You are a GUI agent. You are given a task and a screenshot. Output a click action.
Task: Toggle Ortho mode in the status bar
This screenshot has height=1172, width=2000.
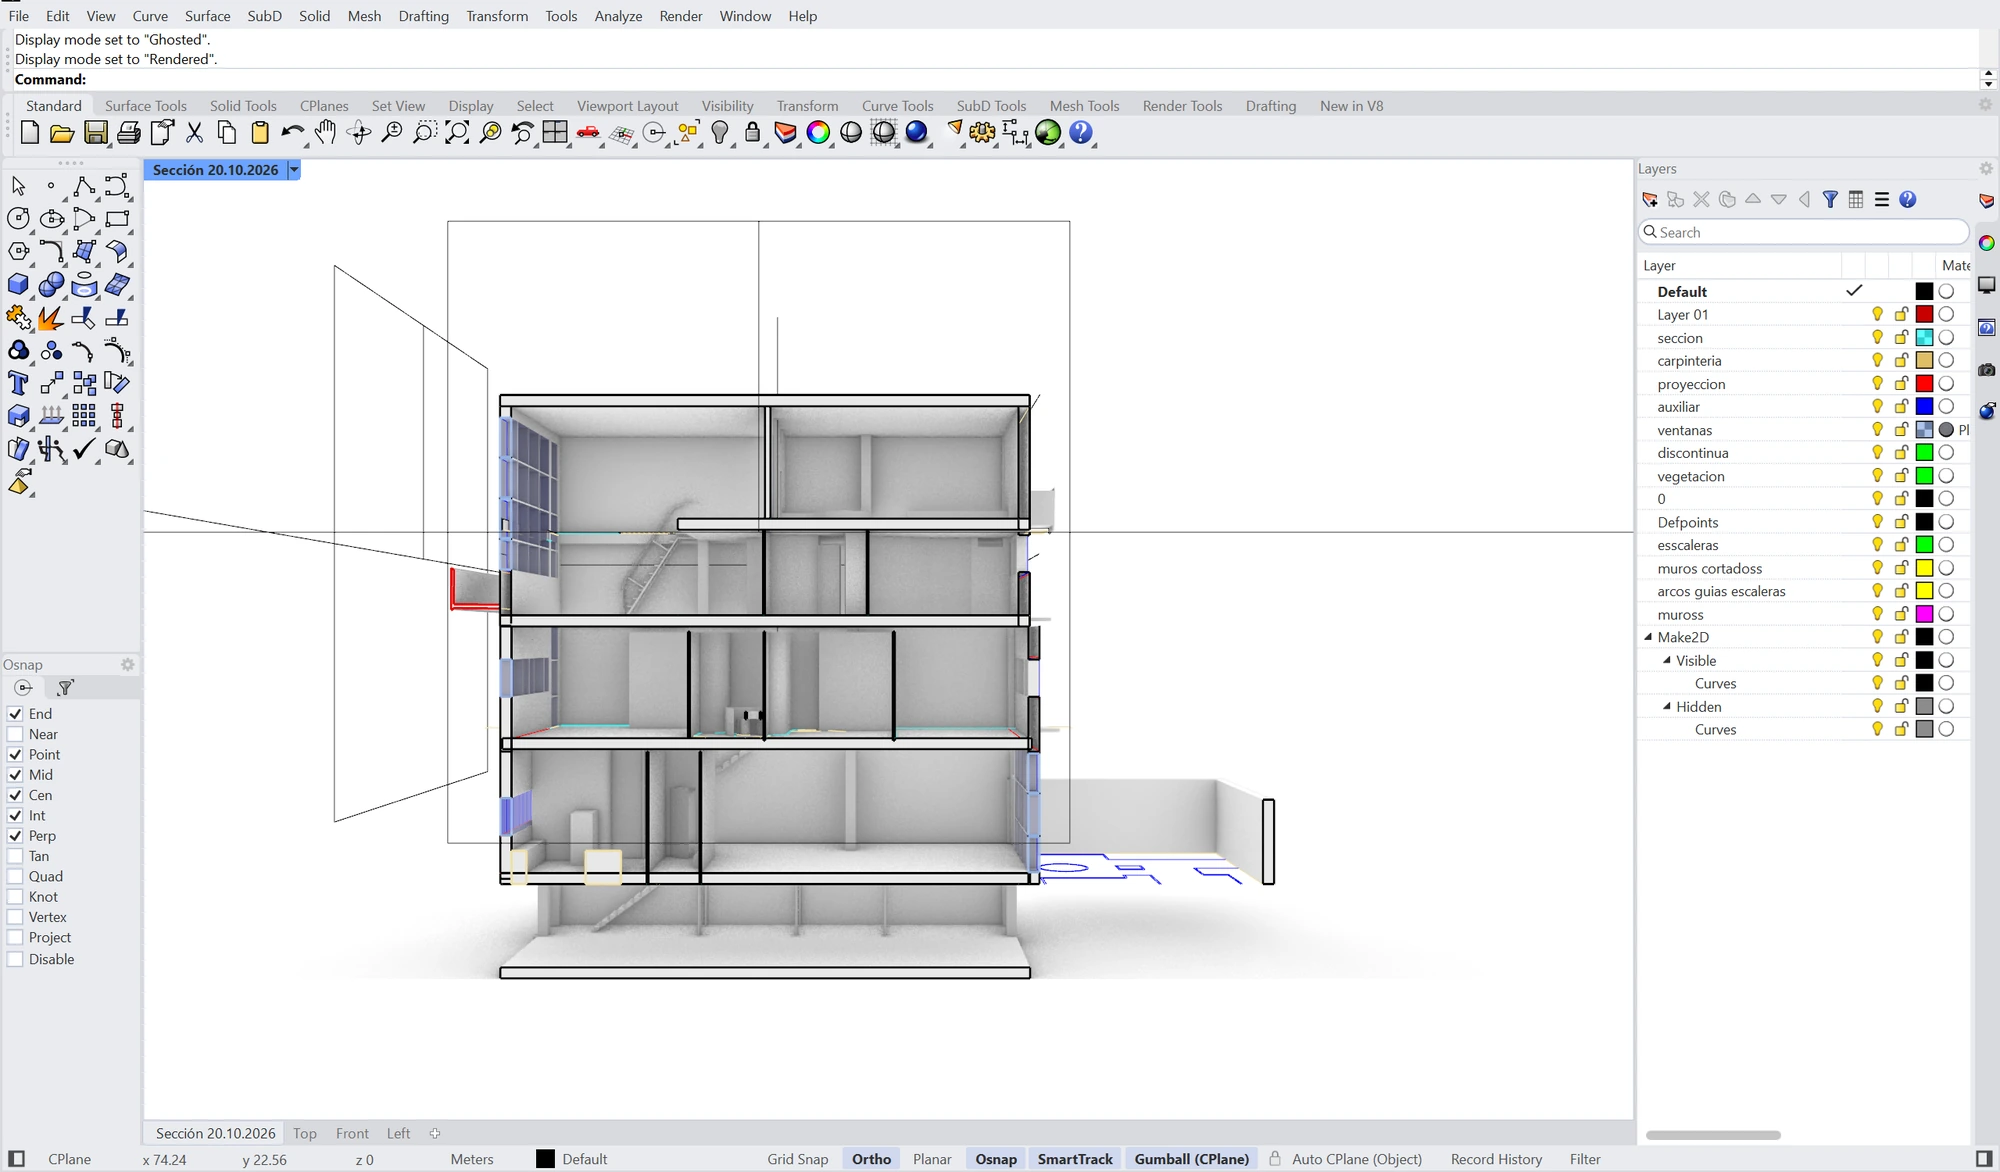click(871, 1159)
